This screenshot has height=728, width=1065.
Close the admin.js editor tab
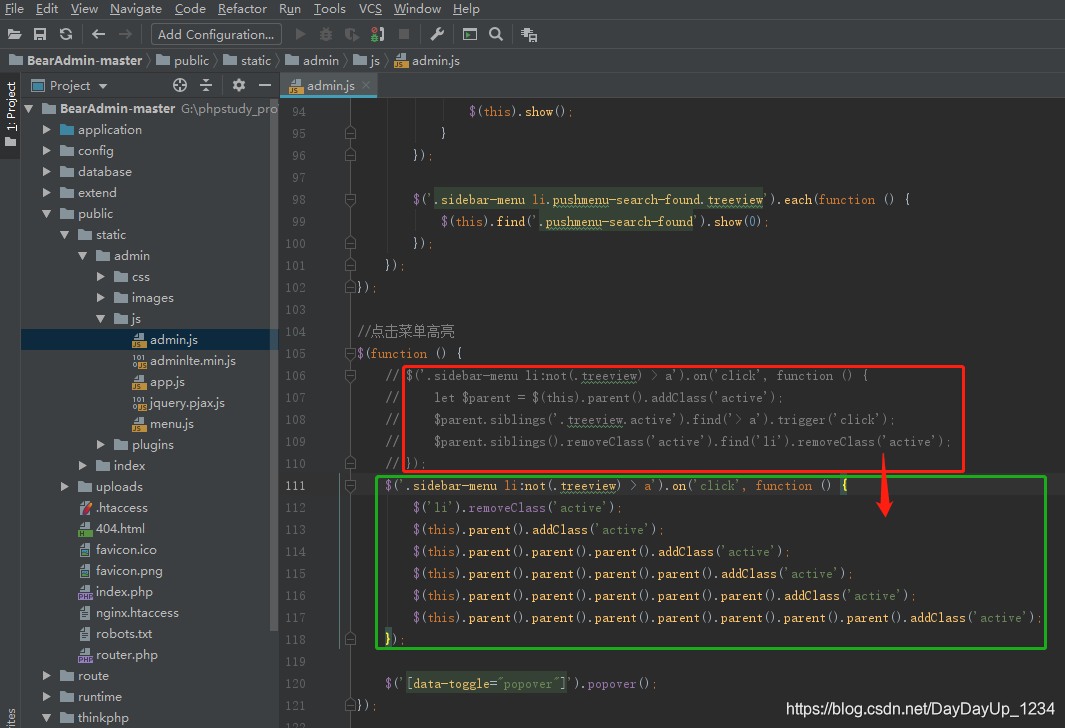click(366, 85)
